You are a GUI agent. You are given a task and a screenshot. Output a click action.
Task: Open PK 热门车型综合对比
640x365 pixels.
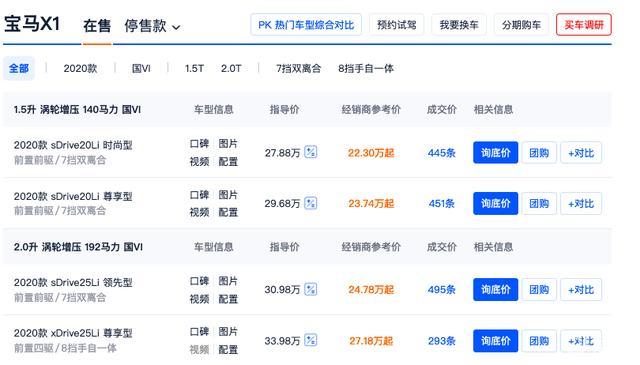pyautogui.click(x=306, y=25)
